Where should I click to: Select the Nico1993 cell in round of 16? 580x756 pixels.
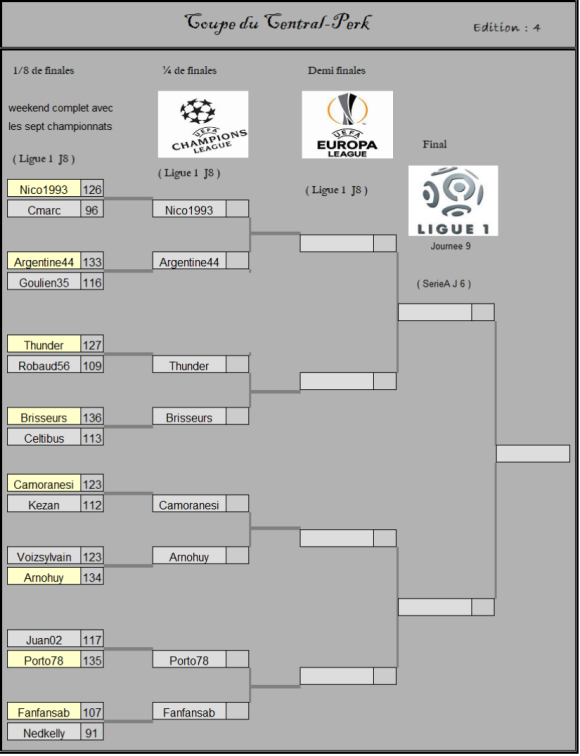(44, 189)
